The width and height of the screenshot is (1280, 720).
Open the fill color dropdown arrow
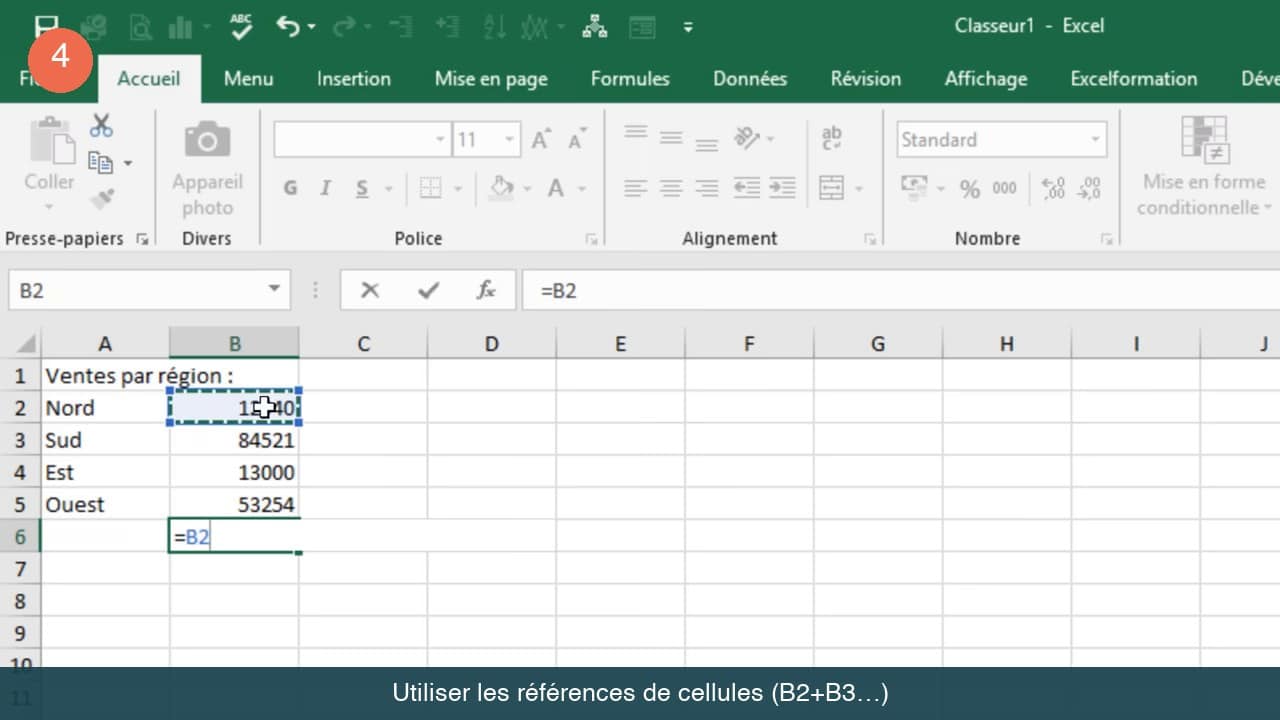[529, 188]
